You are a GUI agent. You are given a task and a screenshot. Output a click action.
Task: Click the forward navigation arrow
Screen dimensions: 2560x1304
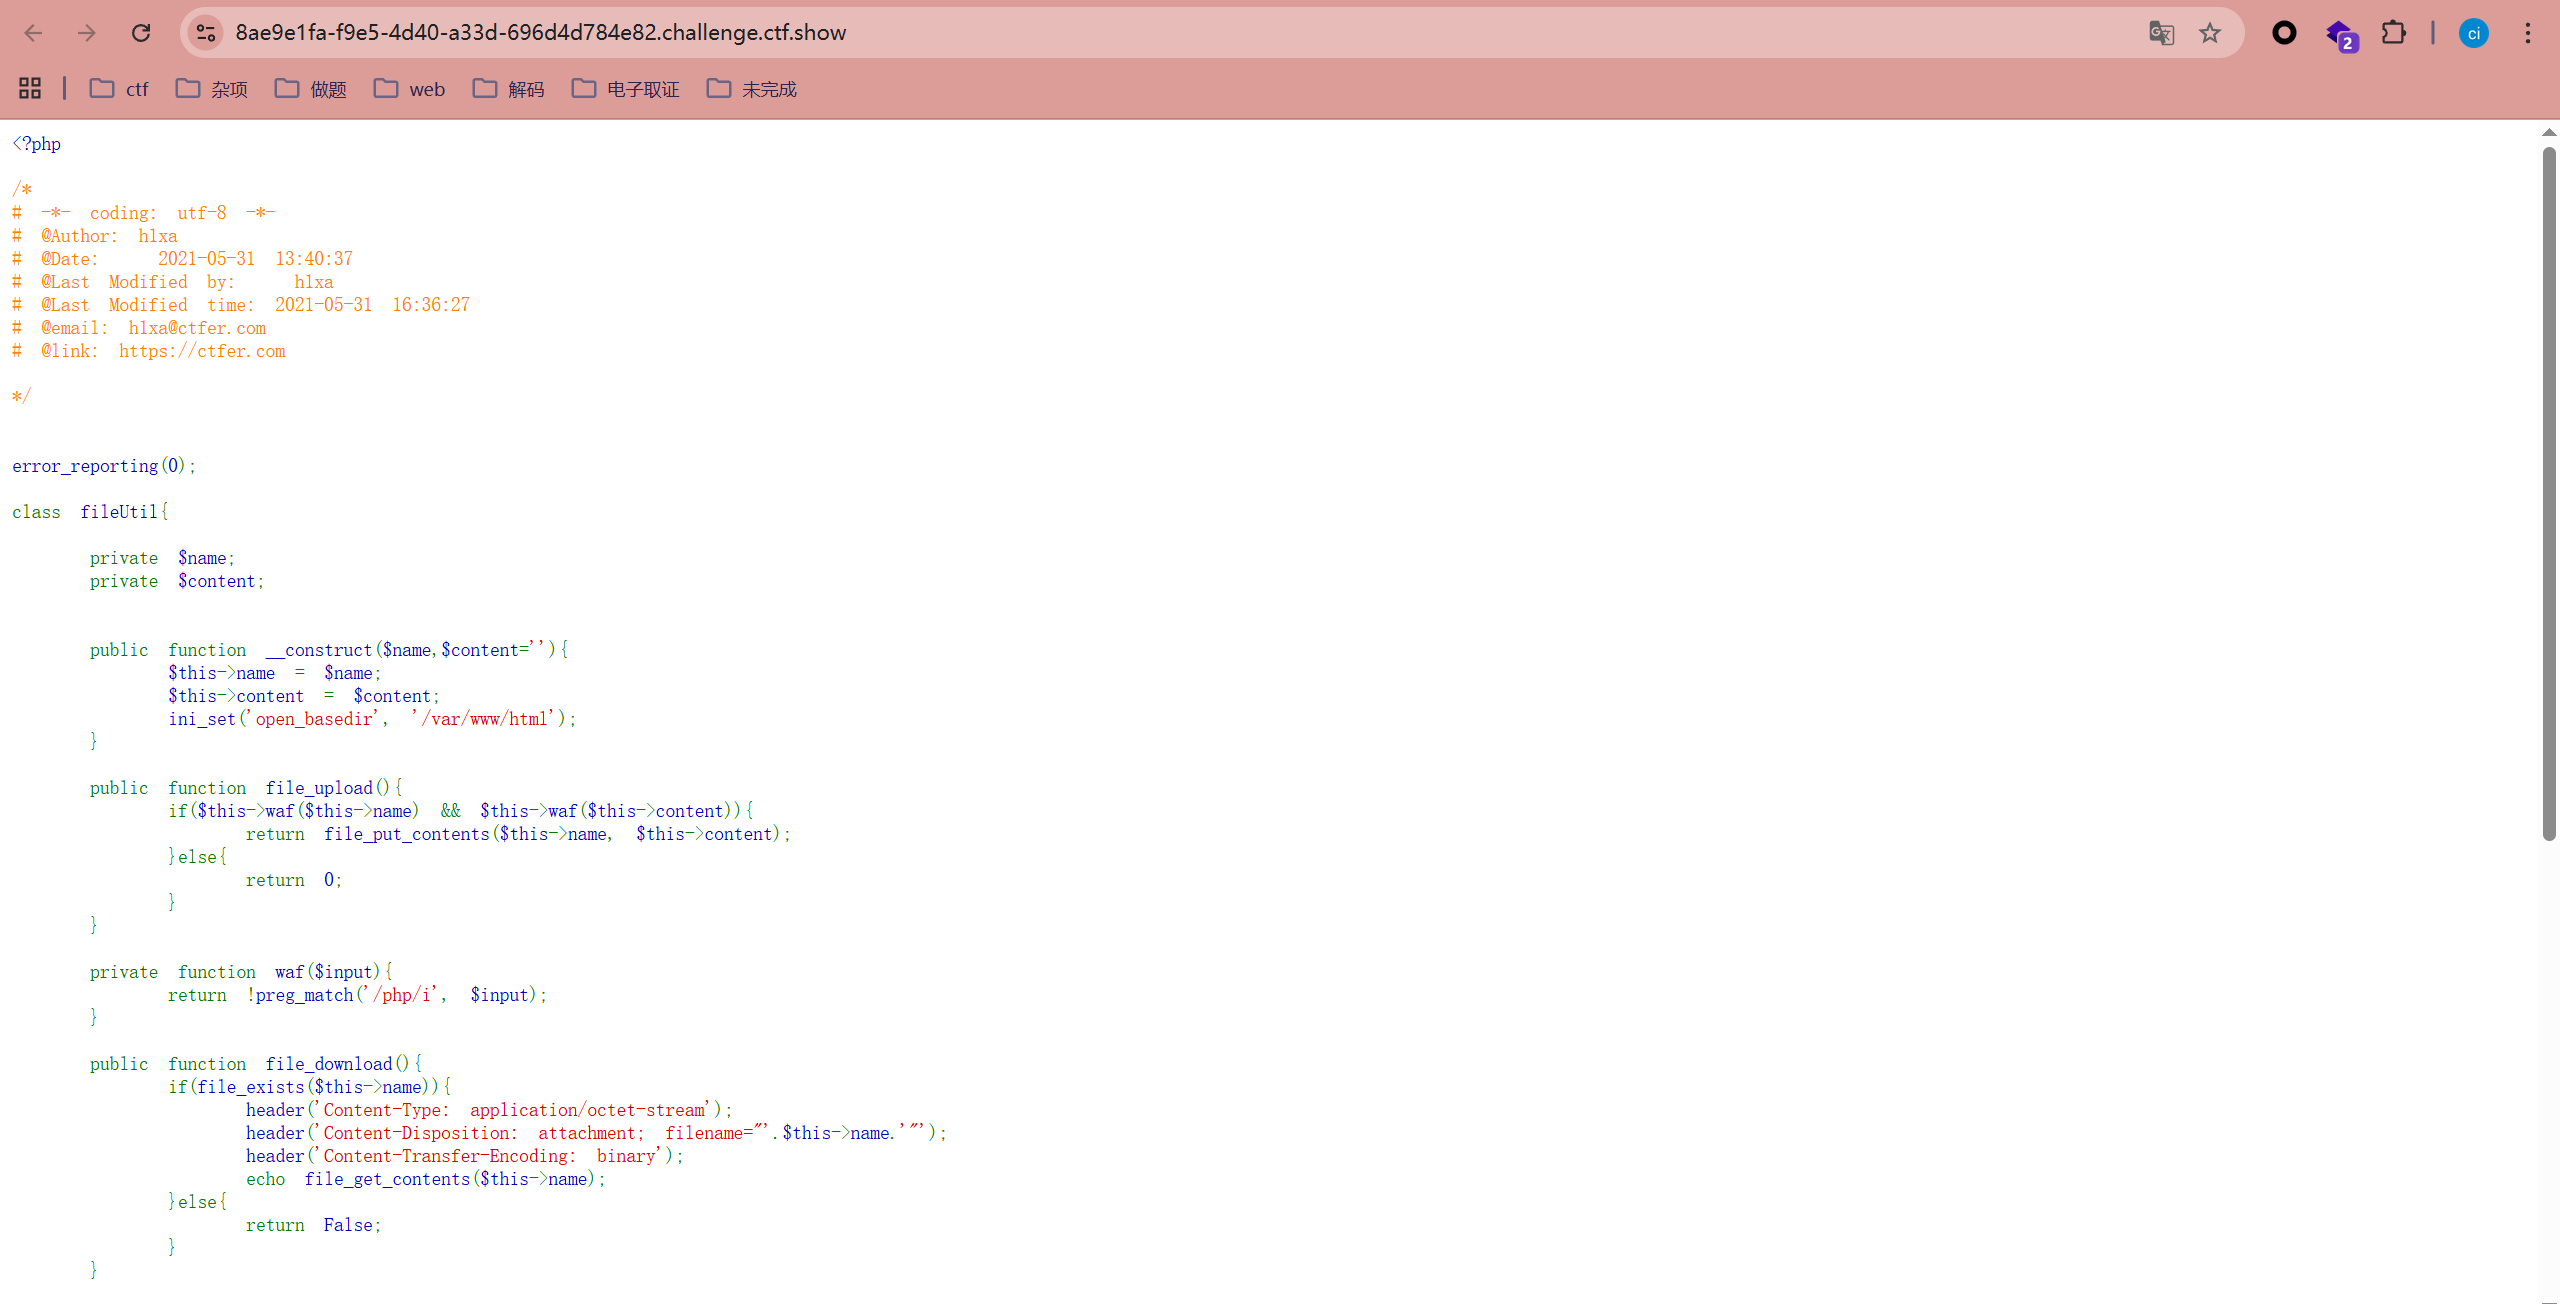coord(87,33)
